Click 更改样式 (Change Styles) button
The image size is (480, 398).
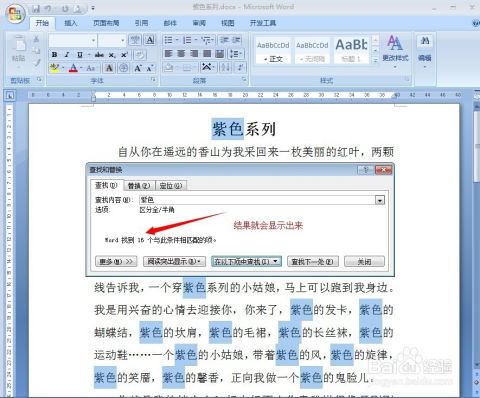pyautogui.click(x=395, y=51)
